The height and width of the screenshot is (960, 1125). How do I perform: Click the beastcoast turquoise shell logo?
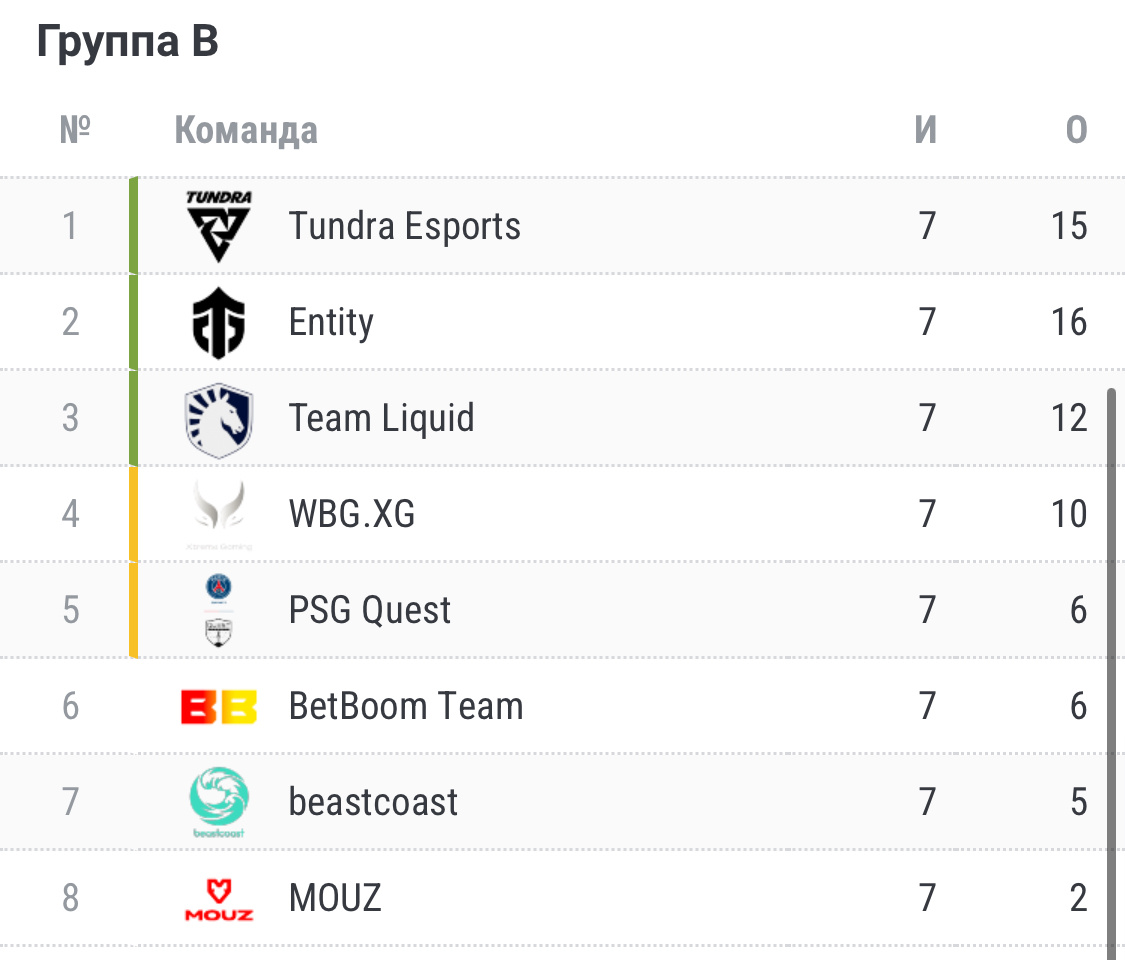pos(218,801)
